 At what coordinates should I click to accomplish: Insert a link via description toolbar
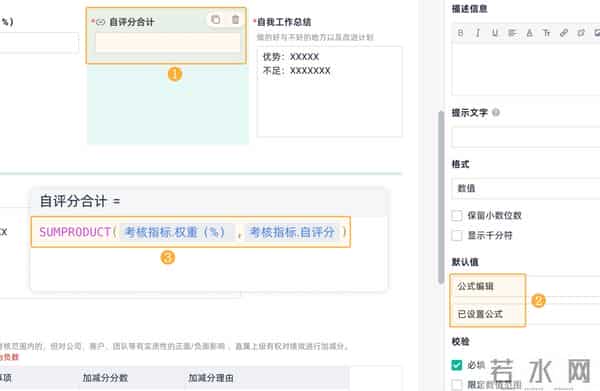pos(564,33)
